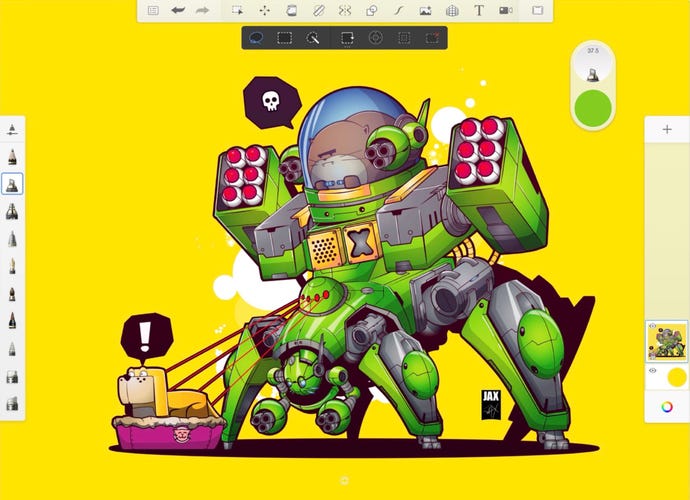Deselect using the red-x selection icon
The image size is (690, 500).
click(433, 38)
